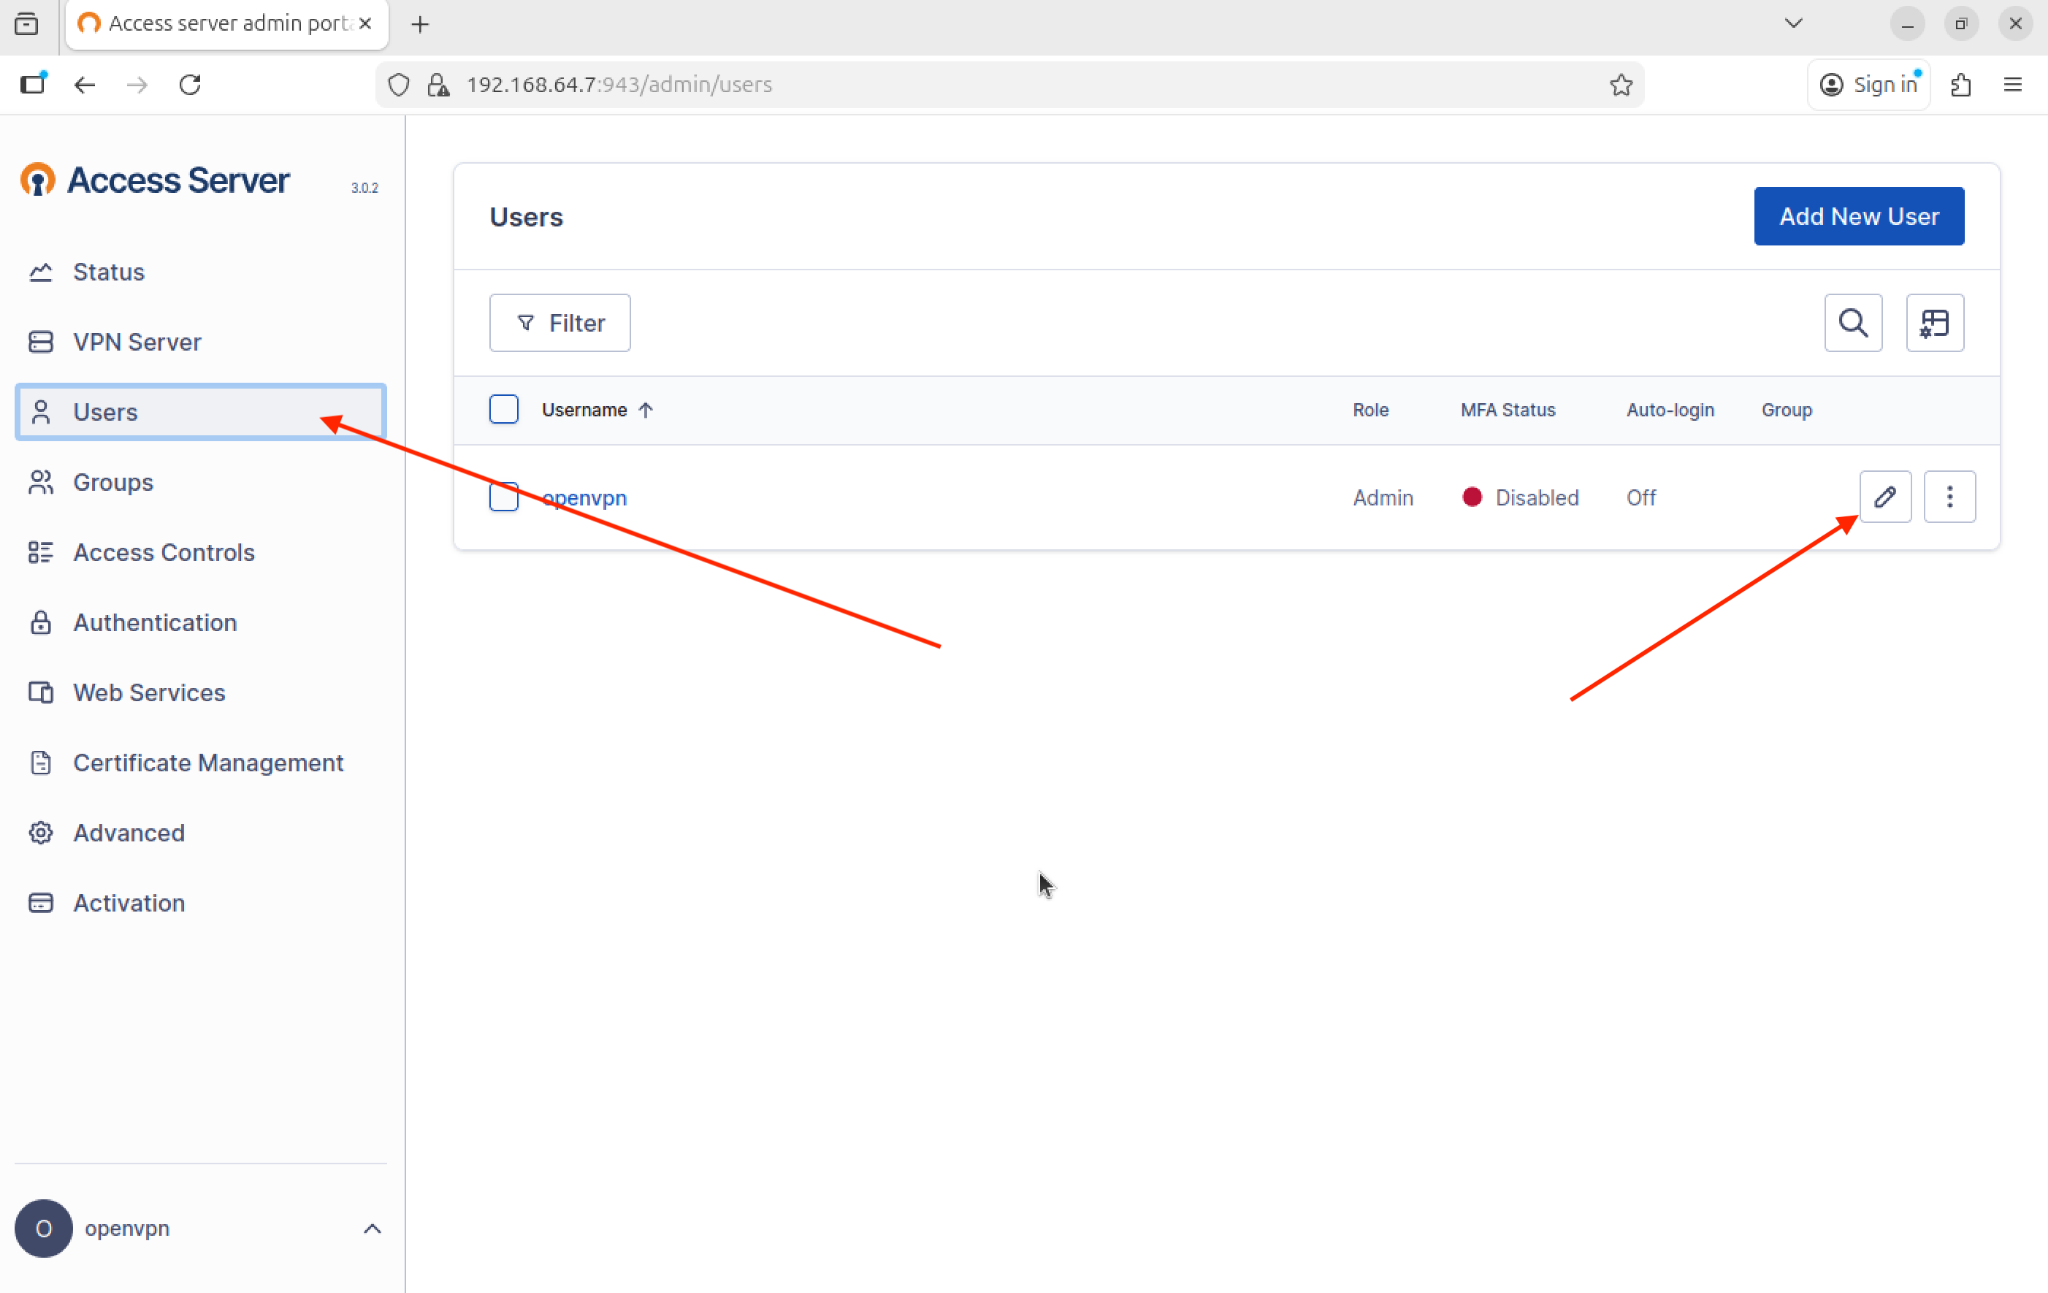2048x1293 pixels.
Task: Click the Admin role cell
Action: point(1383,498)
